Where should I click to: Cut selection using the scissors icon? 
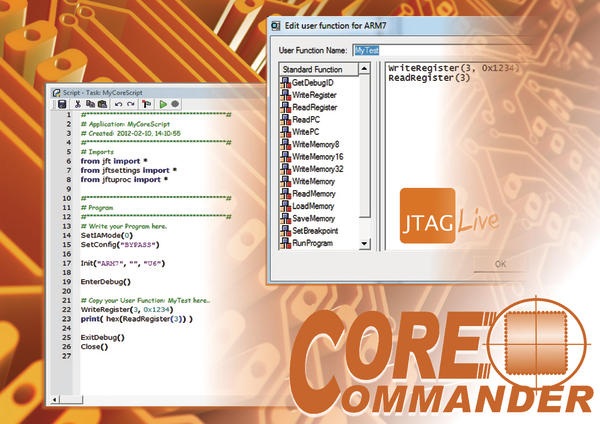(x=78, y=104)
